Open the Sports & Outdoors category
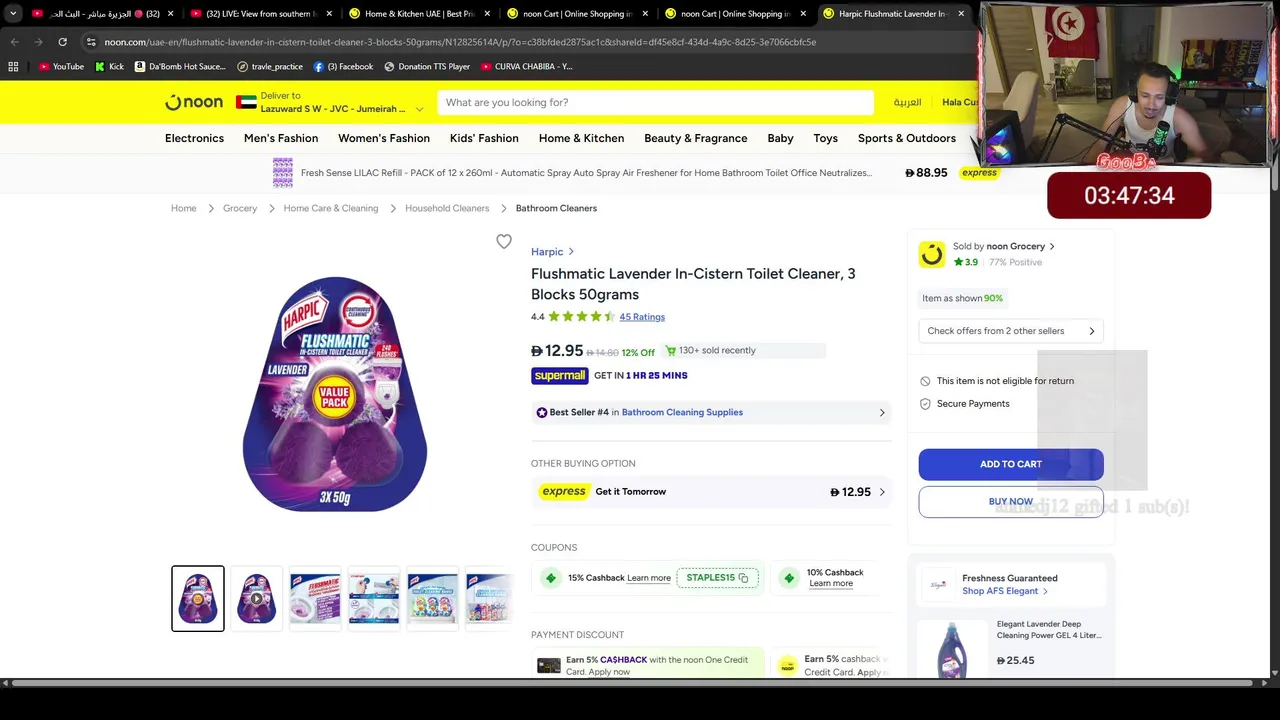1280x720 pixels. coord(907,138)
